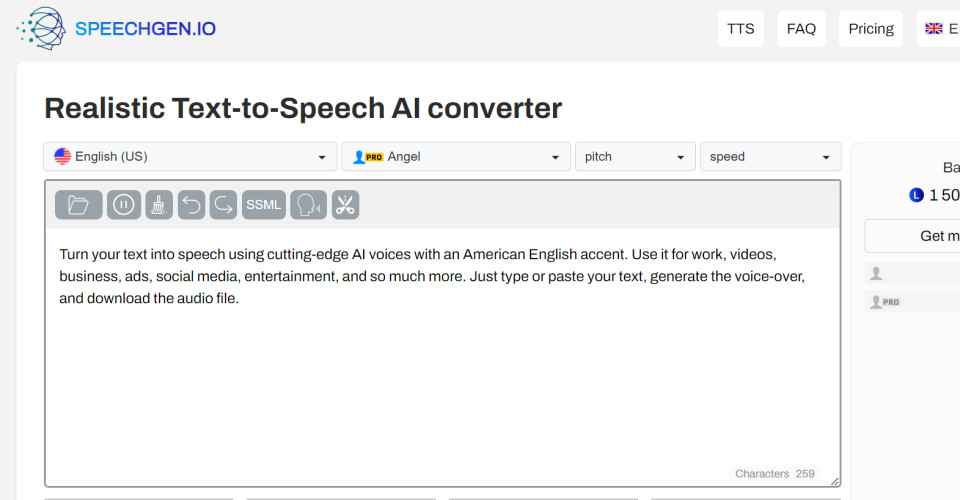This screenshot has height=500, width=960.
Task: Open the Pricing page
Action: [x=871, y=29]
